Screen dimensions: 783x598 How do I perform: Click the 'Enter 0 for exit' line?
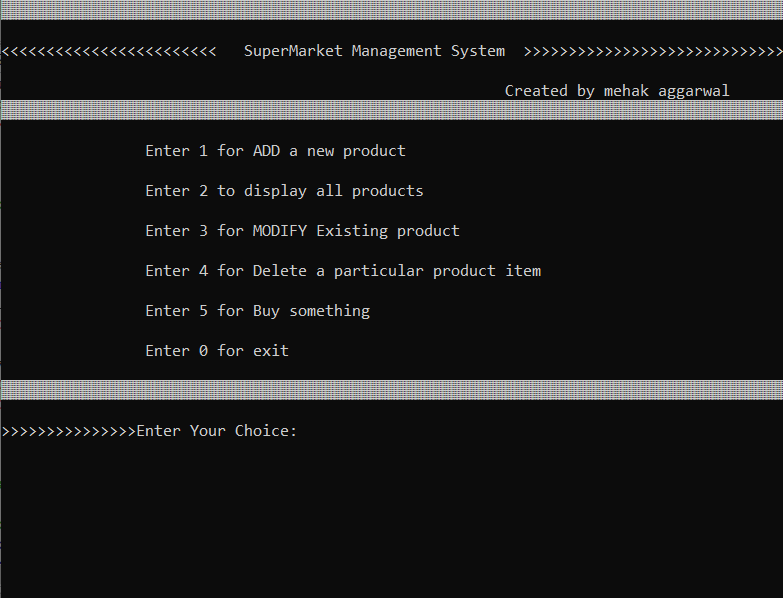point(217,350)
